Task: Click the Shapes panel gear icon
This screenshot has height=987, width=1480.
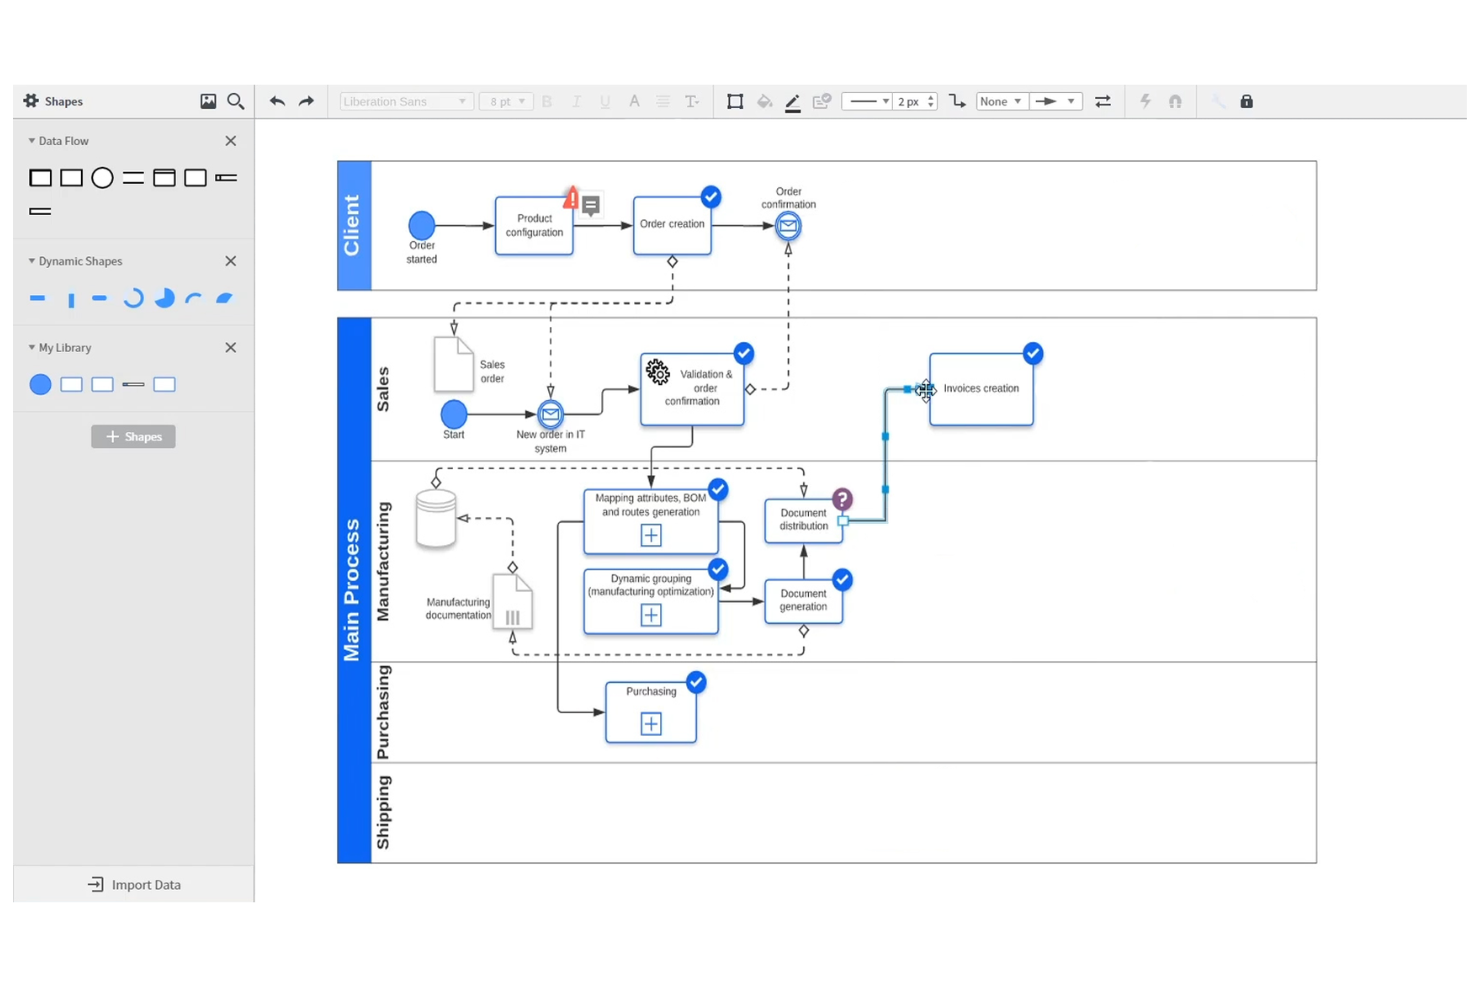Action: click(x=29, y=101)
